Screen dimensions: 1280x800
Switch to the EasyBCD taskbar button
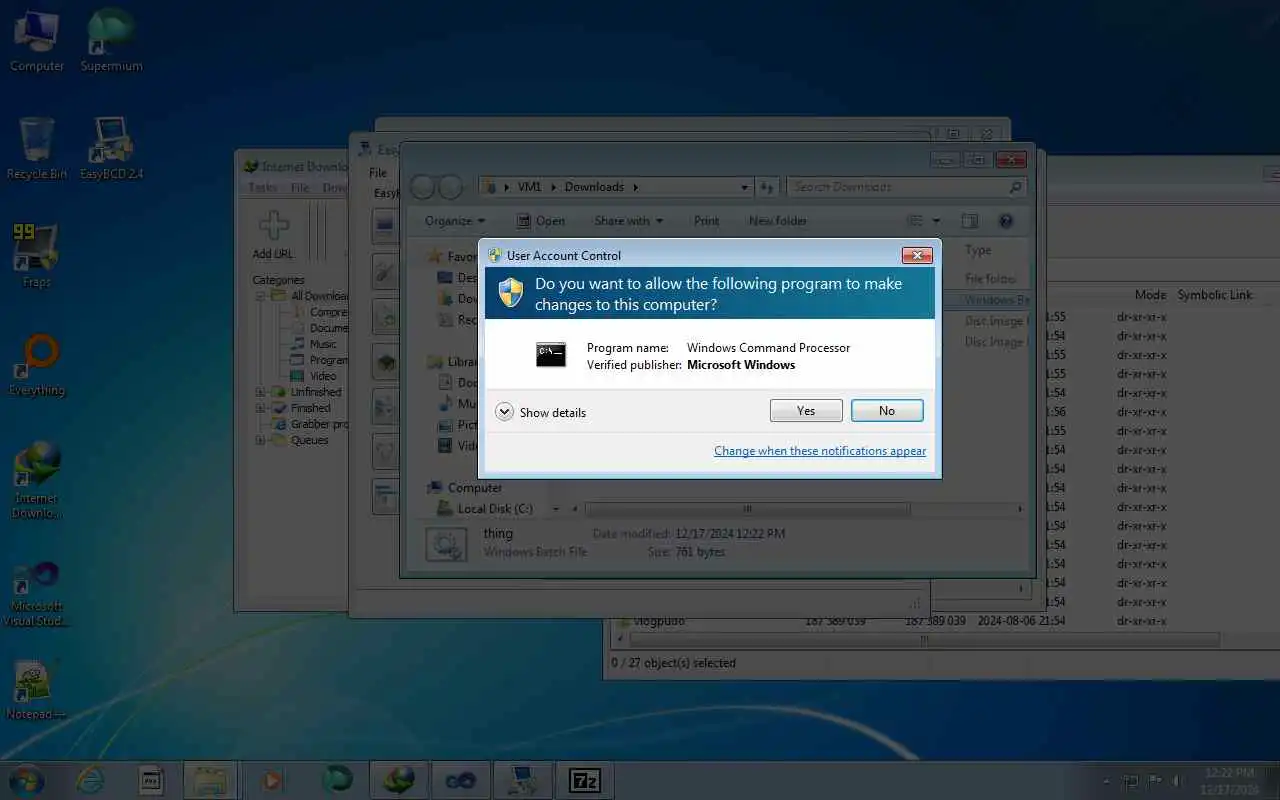click(523, 780)
